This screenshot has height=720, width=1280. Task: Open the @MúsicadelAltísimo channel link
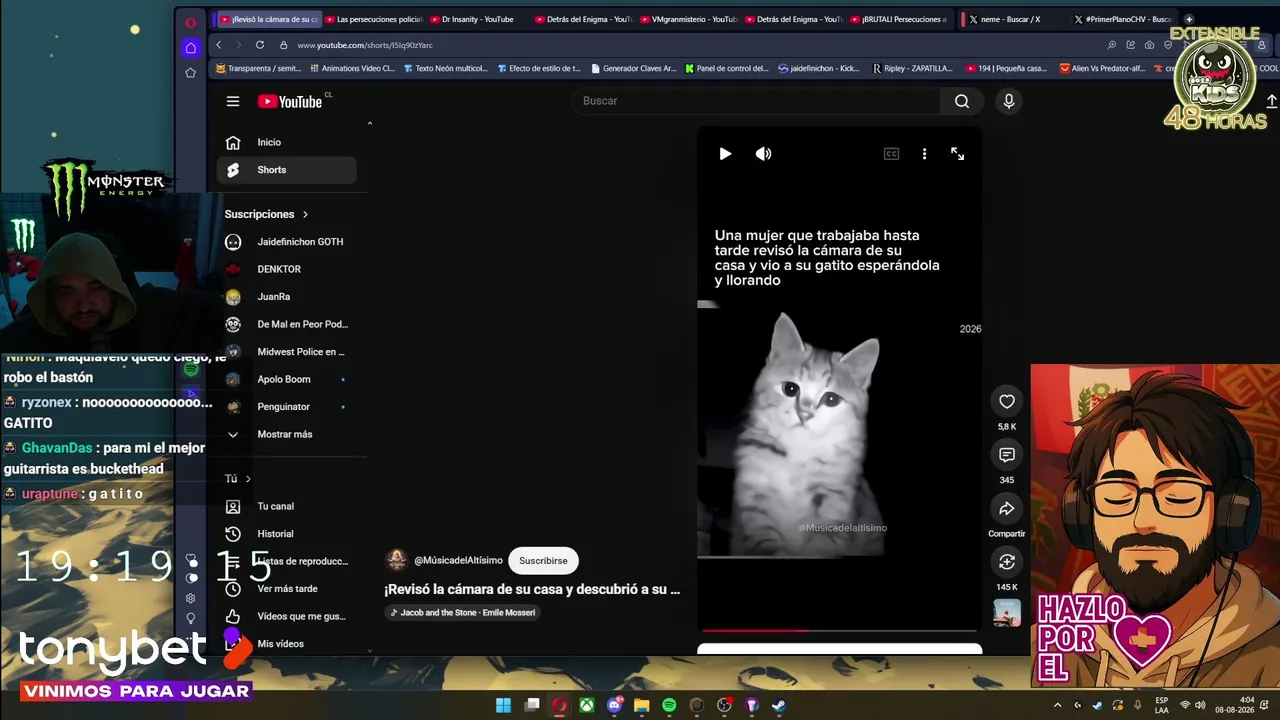click(458, 561)
